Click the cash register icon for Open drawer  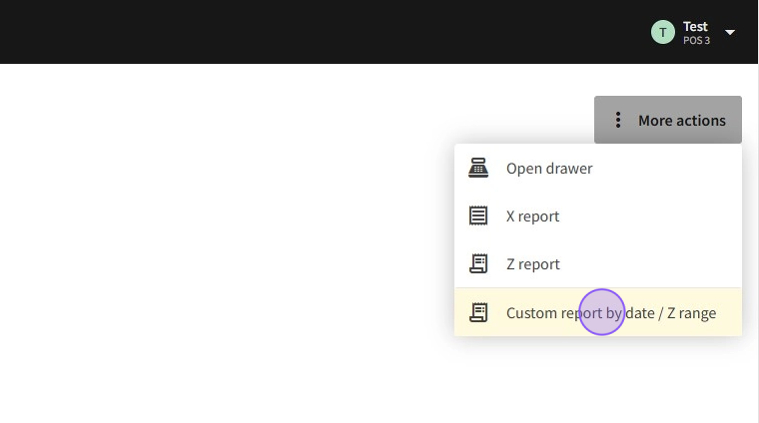(478, 168)
